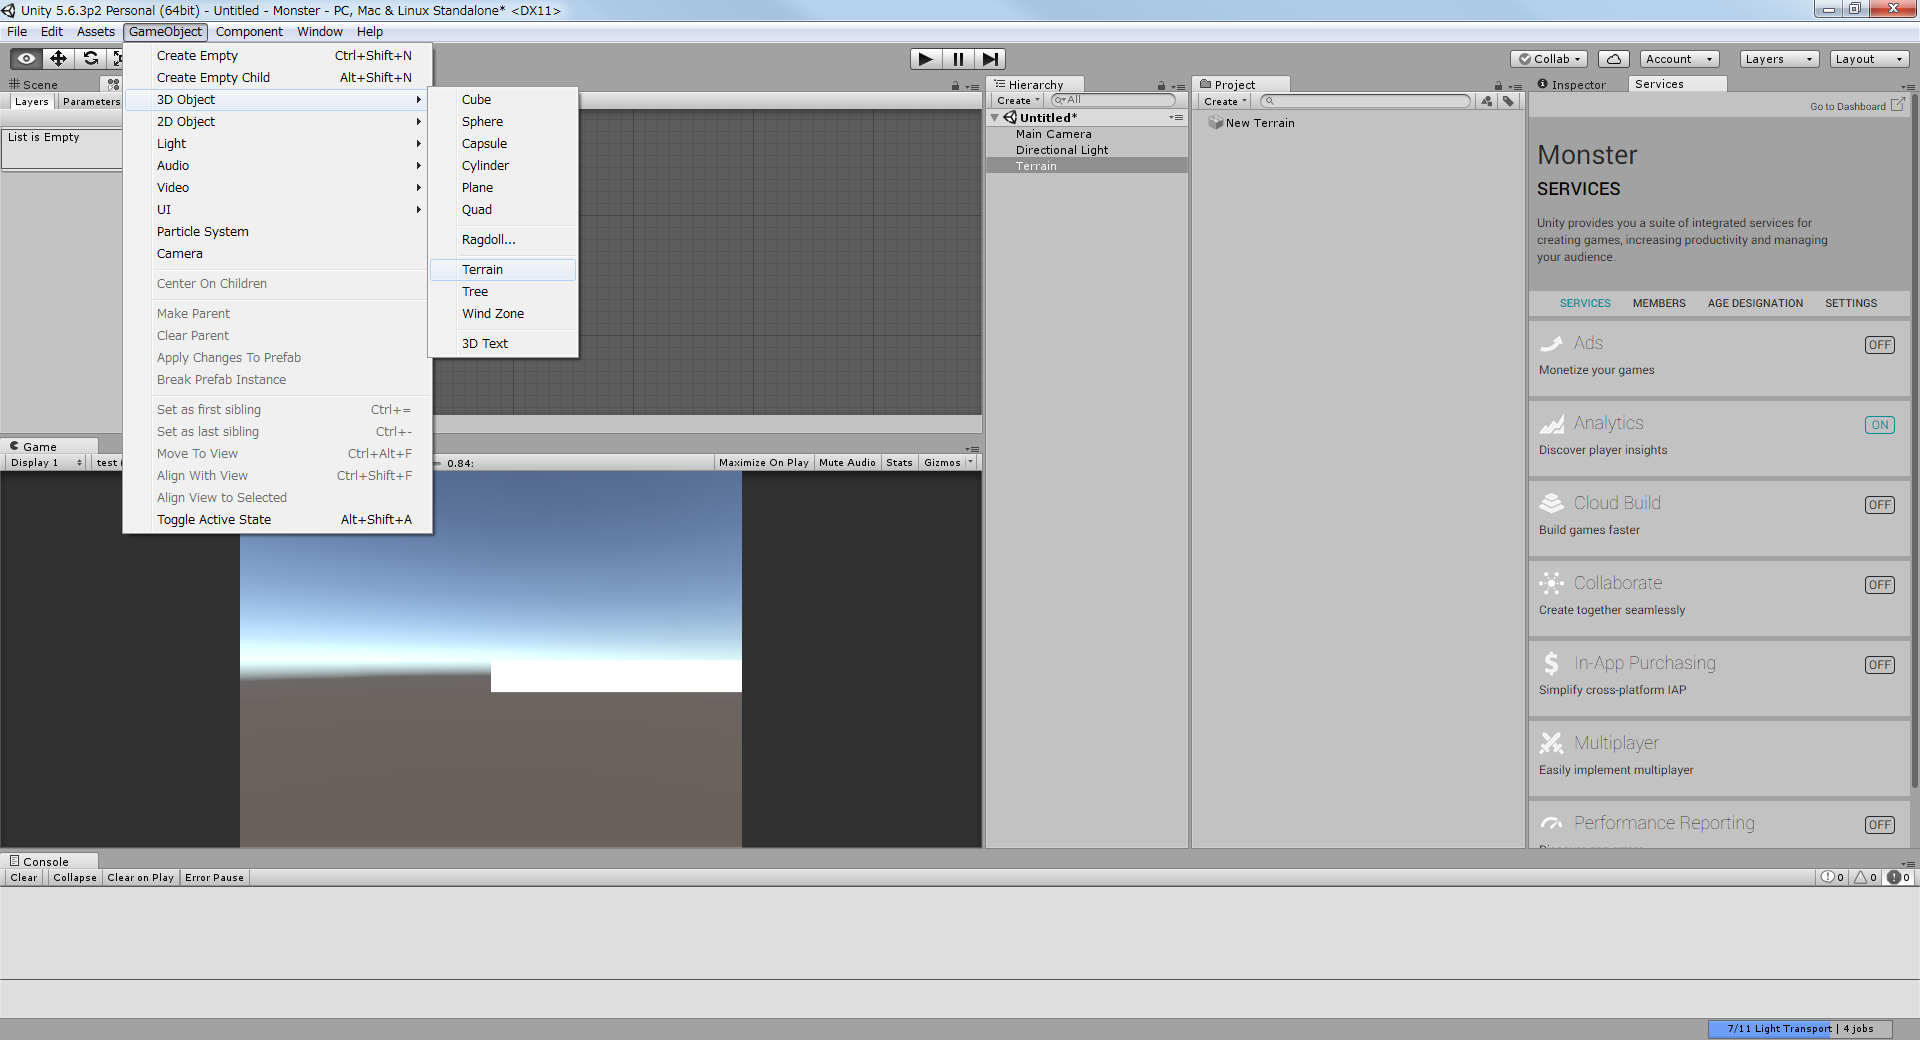The height and width of the screenshot is (1040, 1920).
Task: Open the Layout dropdown
Action: (x=1869, y=59)
